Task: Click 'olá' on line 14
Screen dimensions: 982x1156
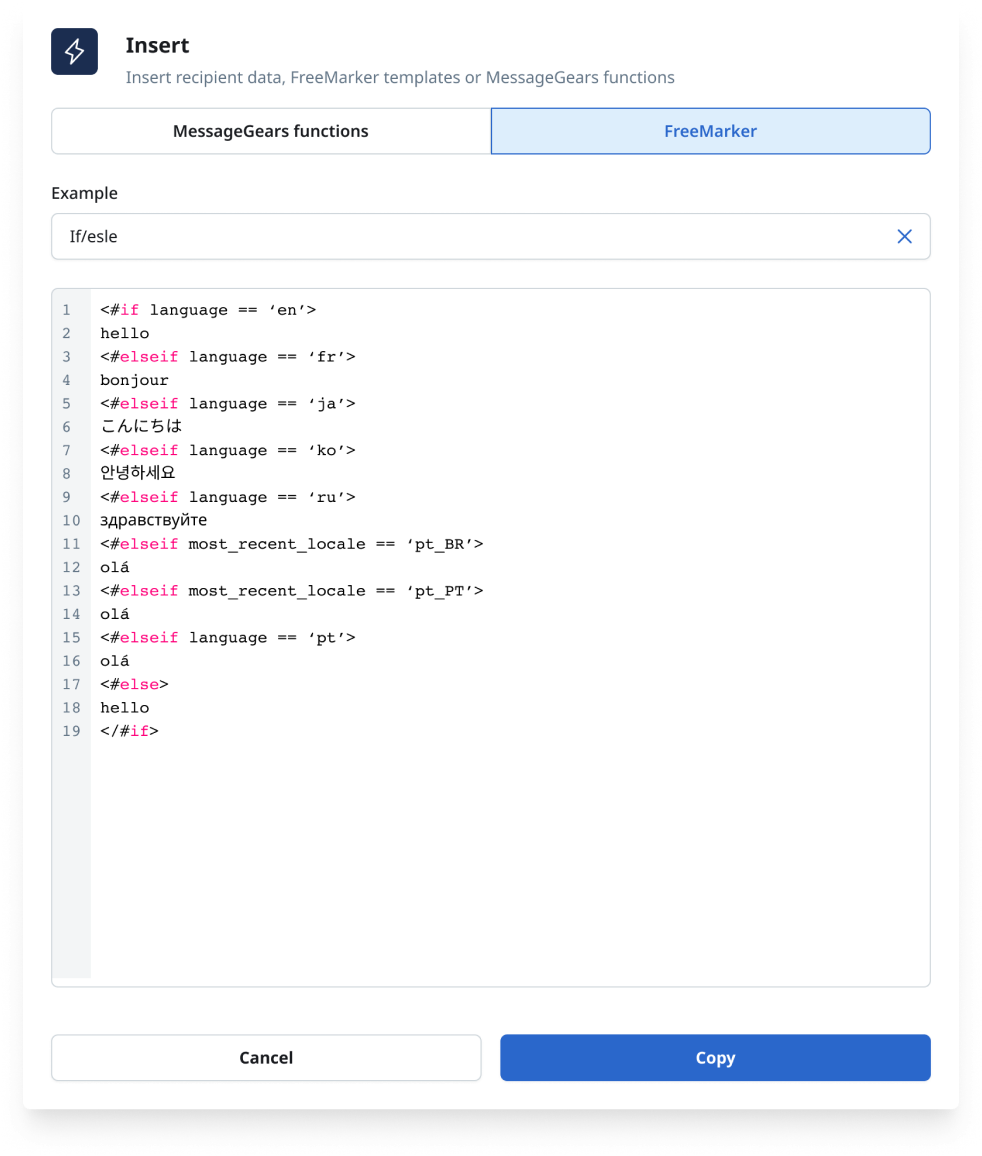Action: (x=115, y=614)
